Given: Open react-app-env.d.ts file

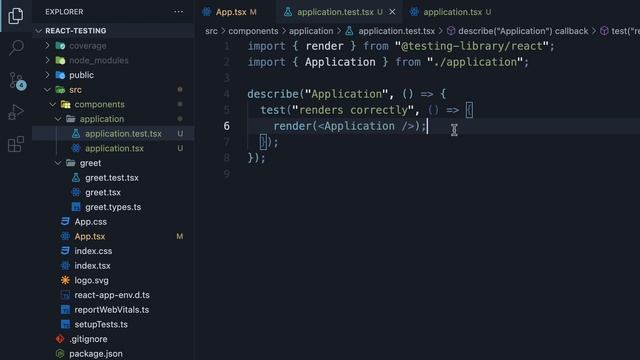Looking at the screenshot, I should 112,295.
